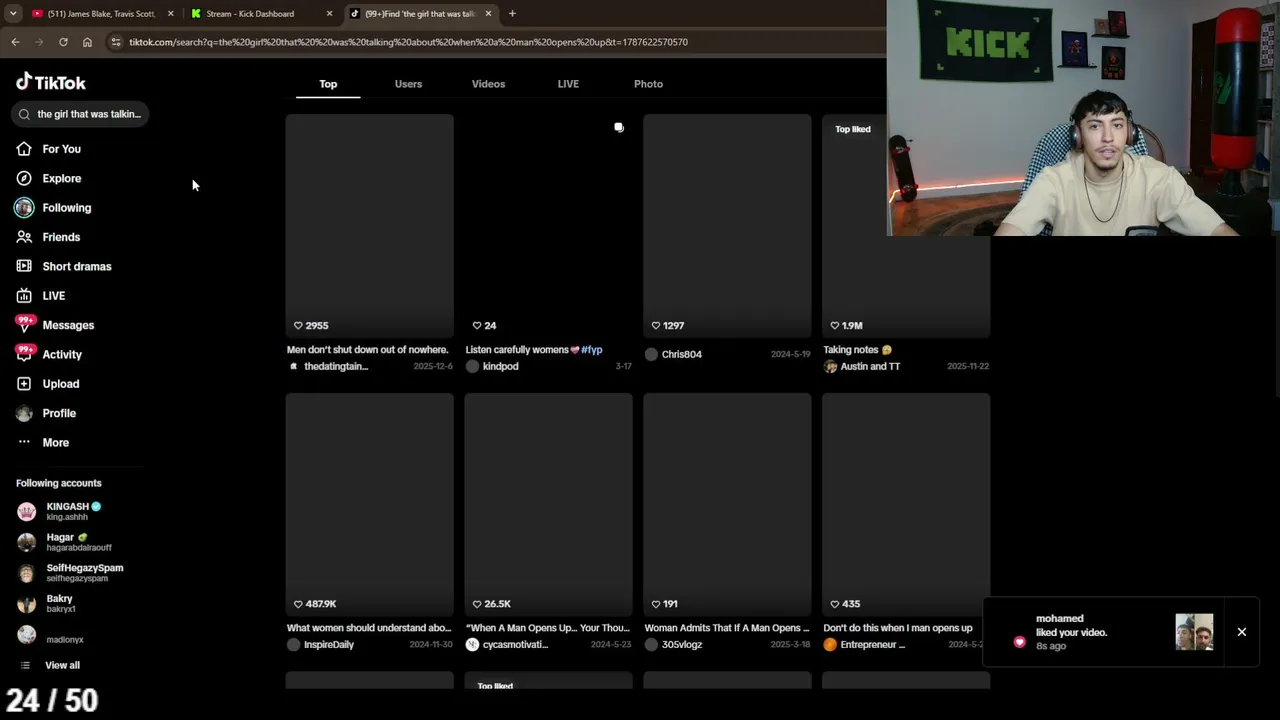Select the Top results tab
This screenshot has width=1280, height=720.
pyautogui.click(x=328, y=84)
